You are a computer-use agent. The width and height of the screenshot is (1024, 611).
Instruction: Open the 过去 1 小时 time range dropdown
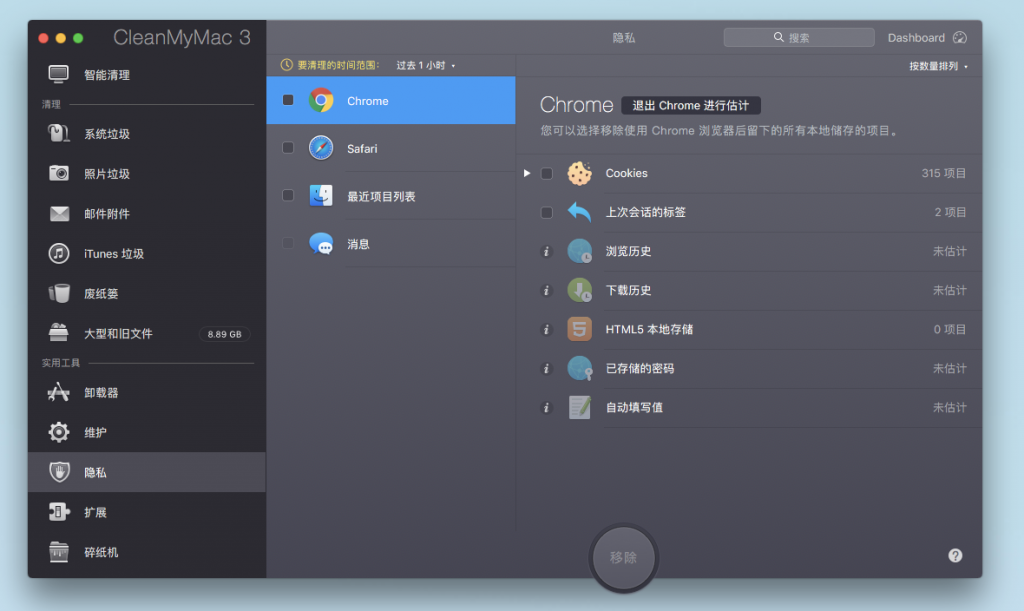(x=426, y=65)
